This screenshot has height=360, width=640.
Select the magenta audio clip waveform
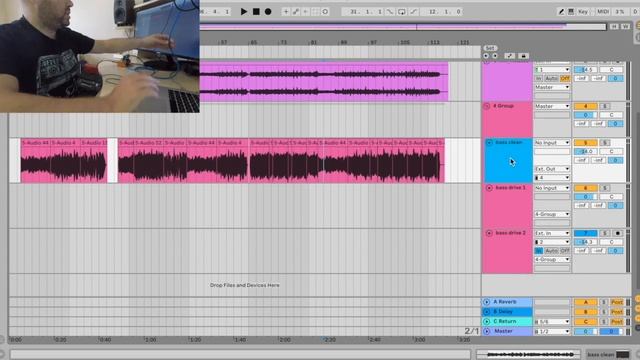324,82
